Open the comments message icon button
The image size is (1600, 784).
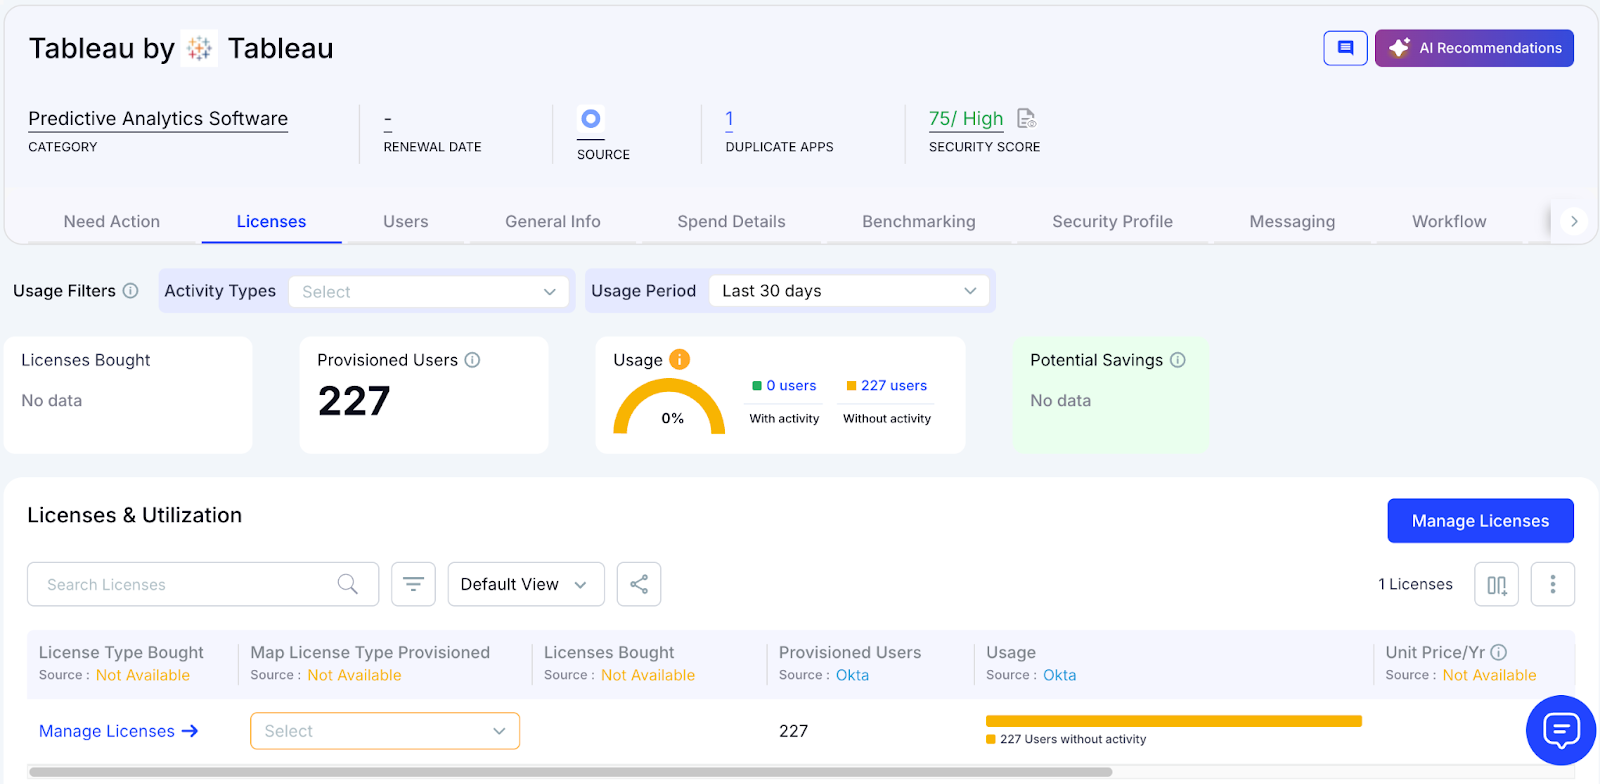coord(1345,48)
